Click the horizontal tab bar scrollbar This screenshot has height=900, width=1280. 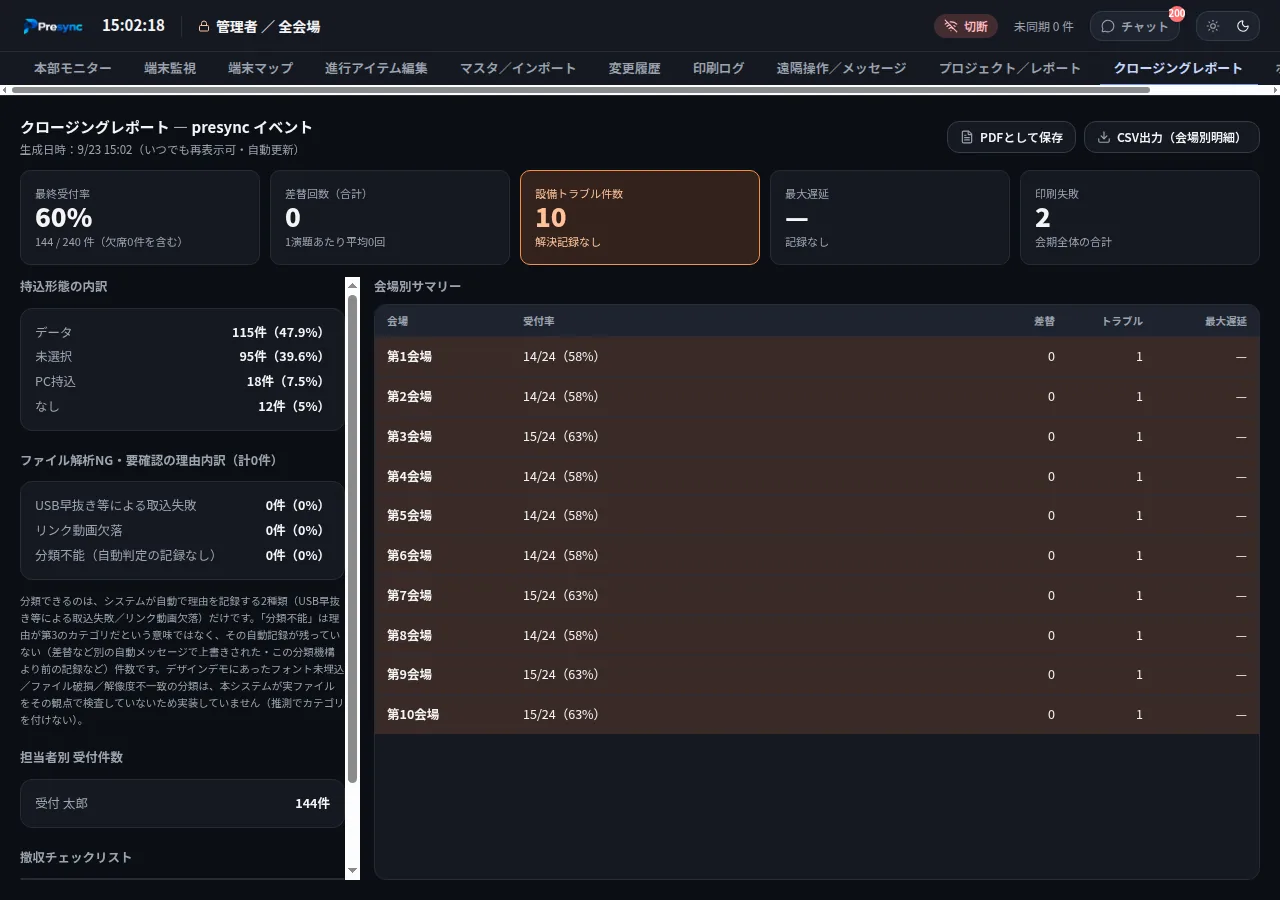pos(580,90)
